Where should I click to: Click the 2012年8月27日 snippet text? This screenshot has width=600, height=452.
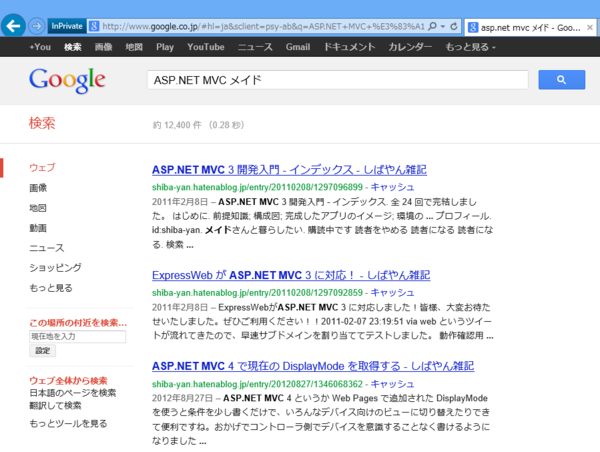[321, 419]
